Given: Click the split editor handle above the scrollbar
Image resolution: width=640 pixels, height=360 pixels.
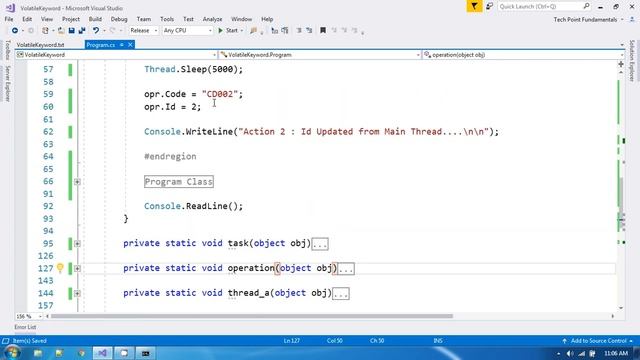Looking at the screenshot, I should pos(621,64).
